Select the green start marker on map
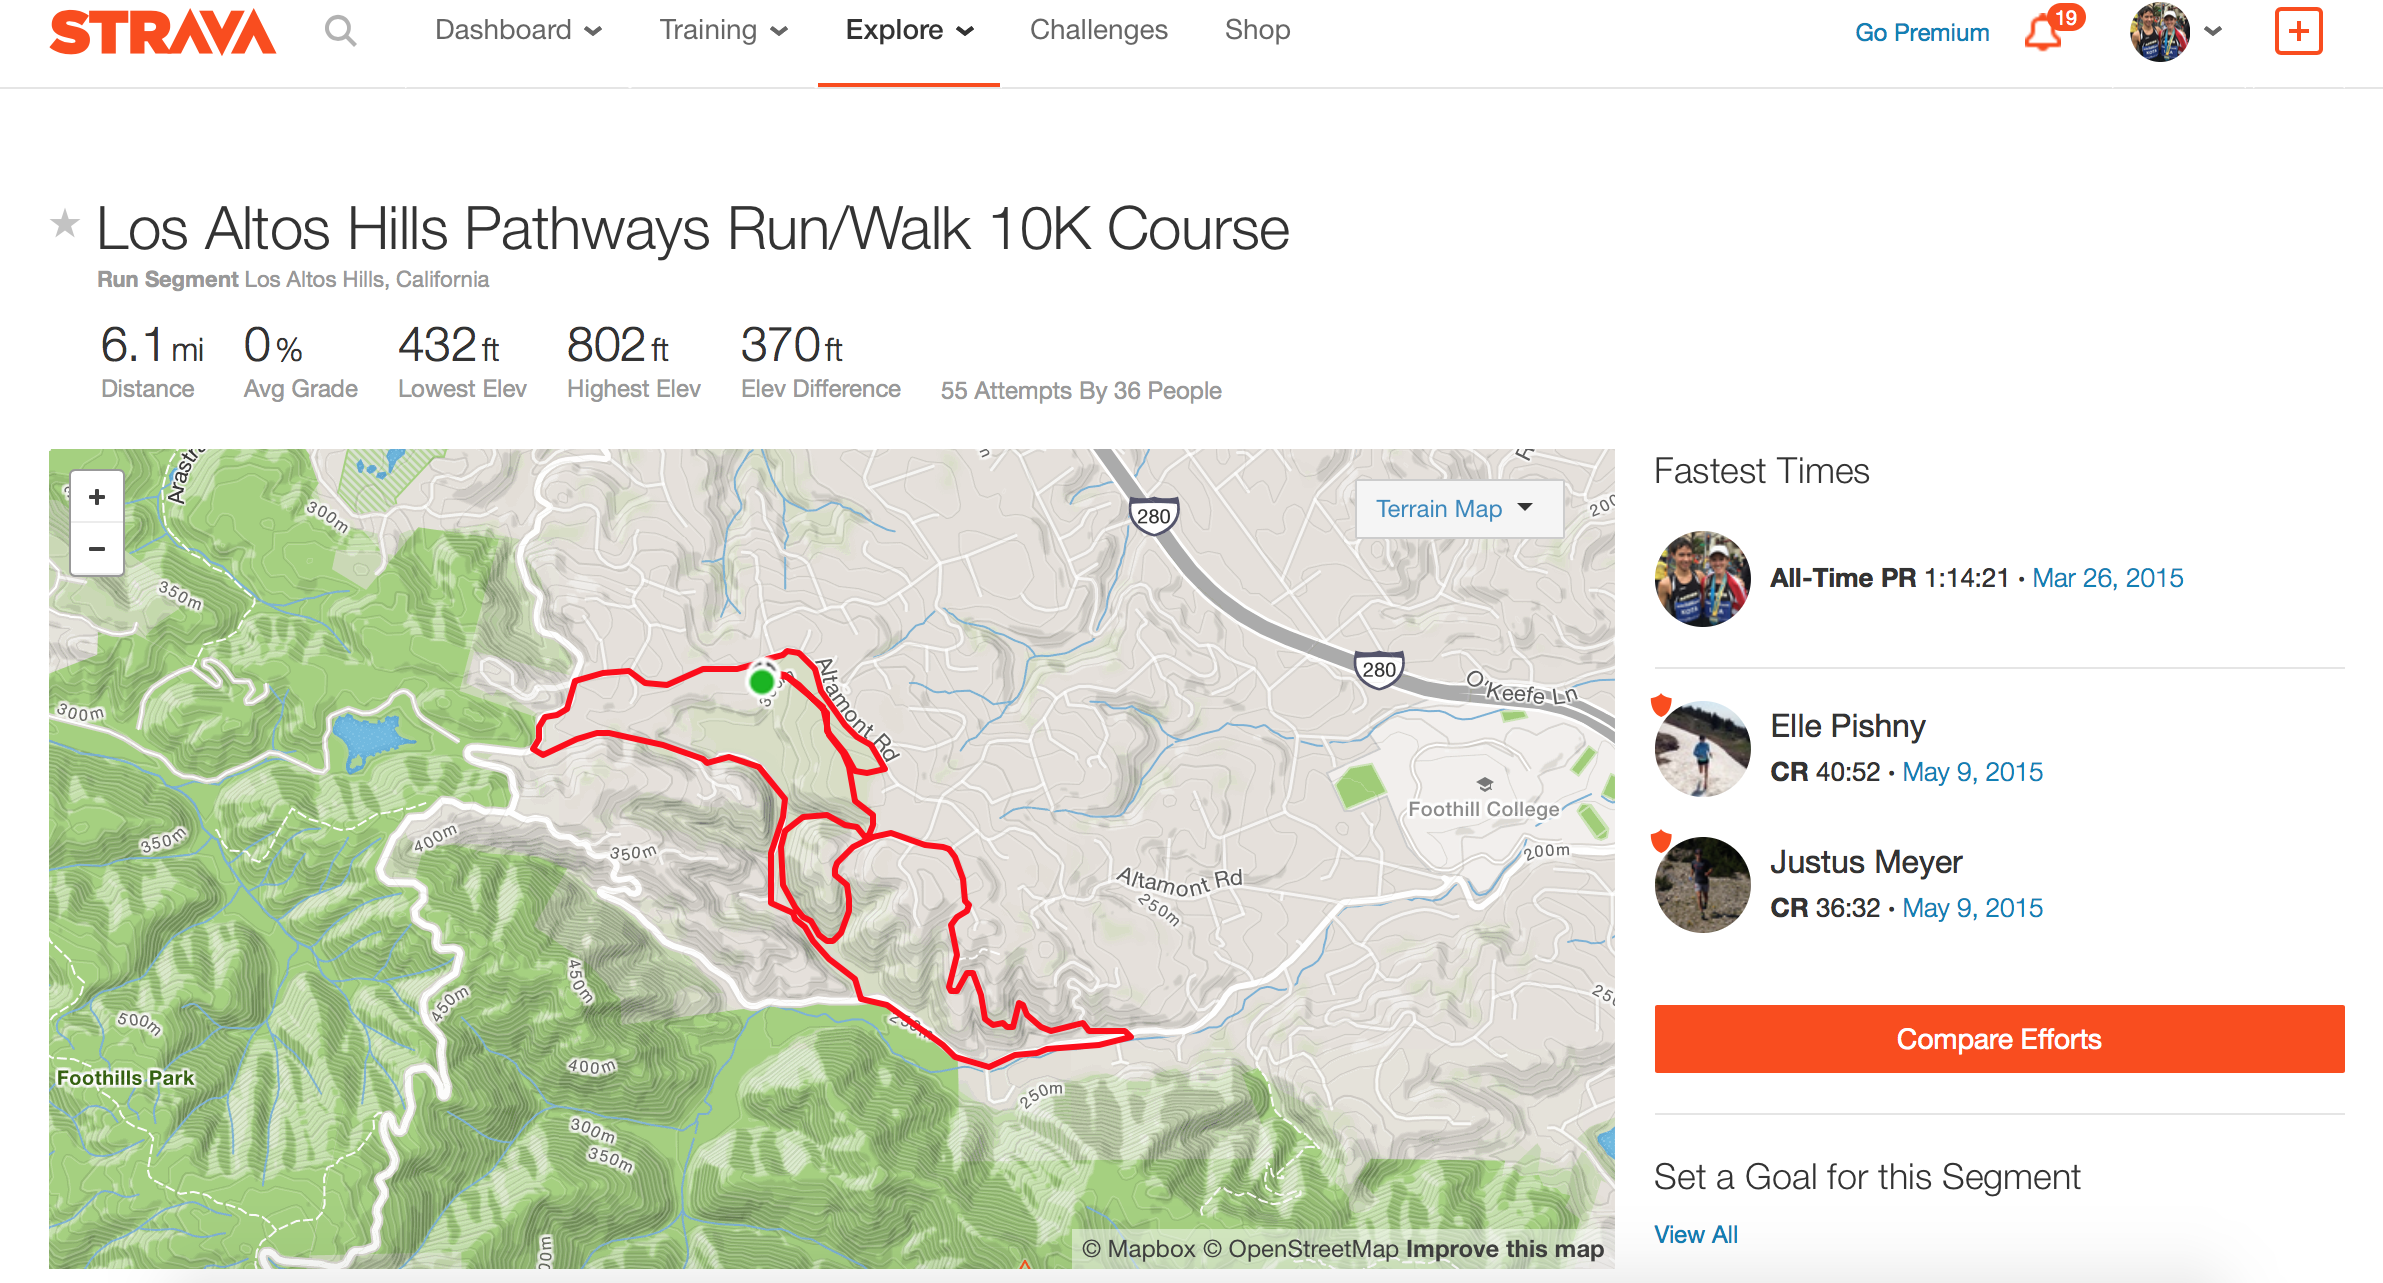This screenshot has width=2383, height=1283. (x=761, y=682)
